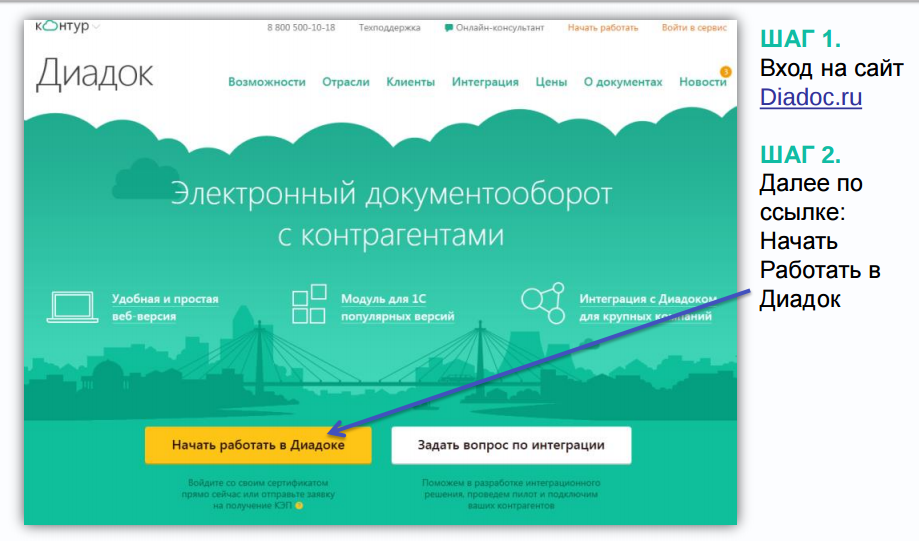Open the Новости menu item
The image size is (919, 541).
tap(702, 82)
